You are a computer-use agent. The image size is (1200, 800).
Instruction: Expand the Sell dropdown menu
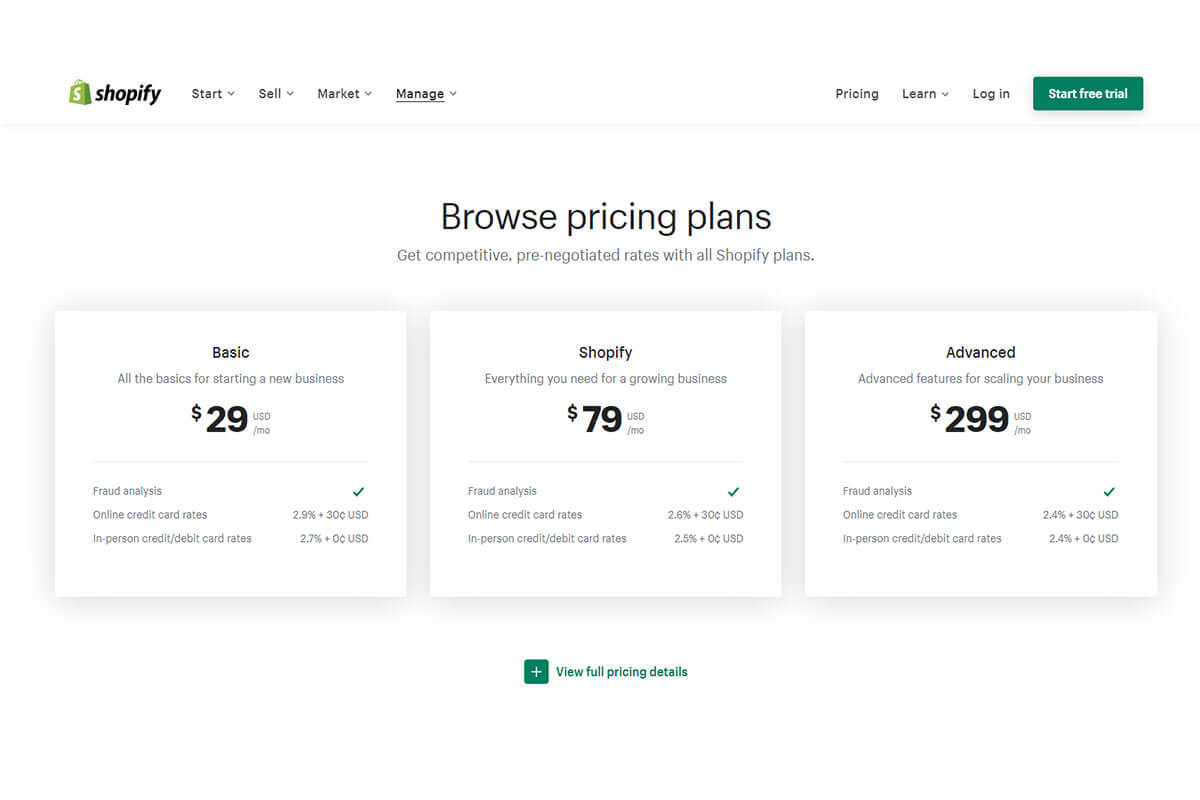pyautogui.click(x=276, y=94)
